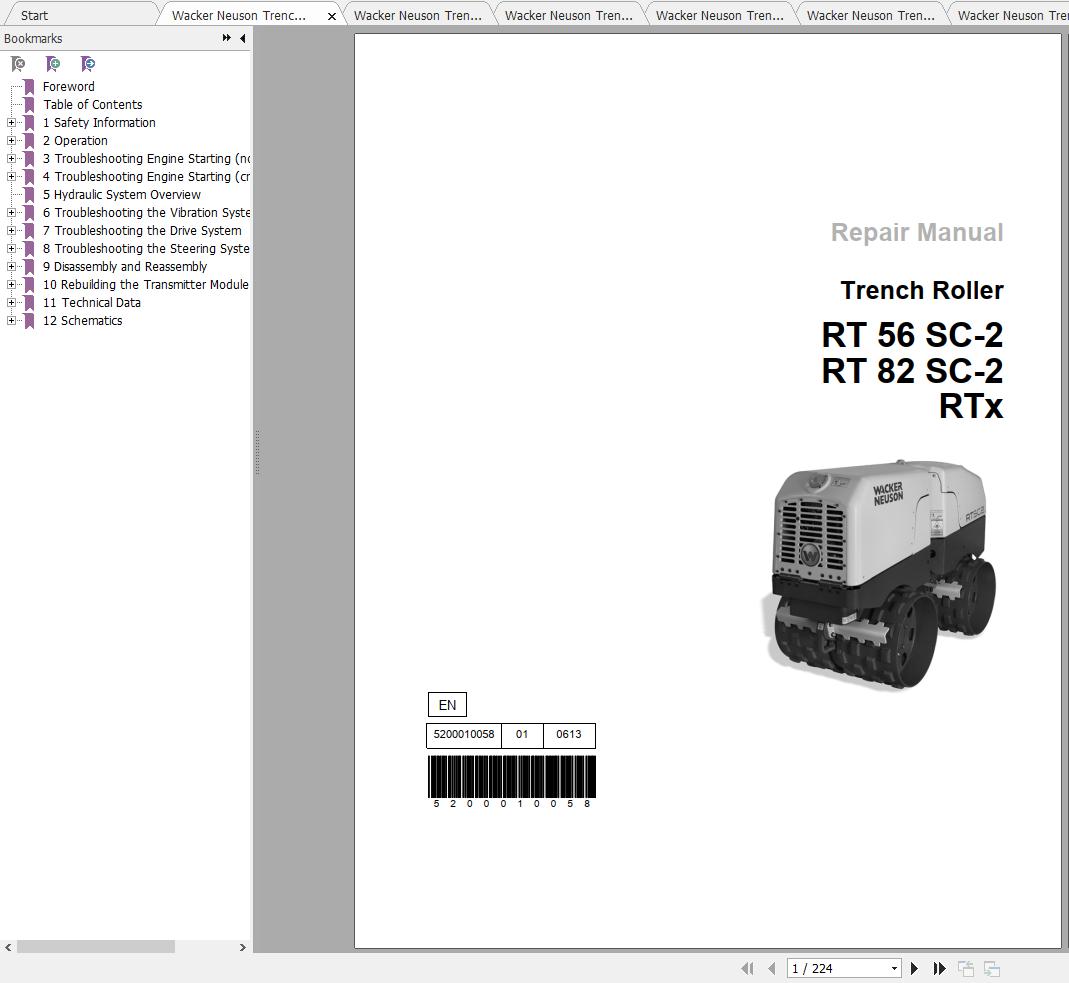Open the Table of Contents bookmark
Screen dimensions: 1069x983
point(93,104)
